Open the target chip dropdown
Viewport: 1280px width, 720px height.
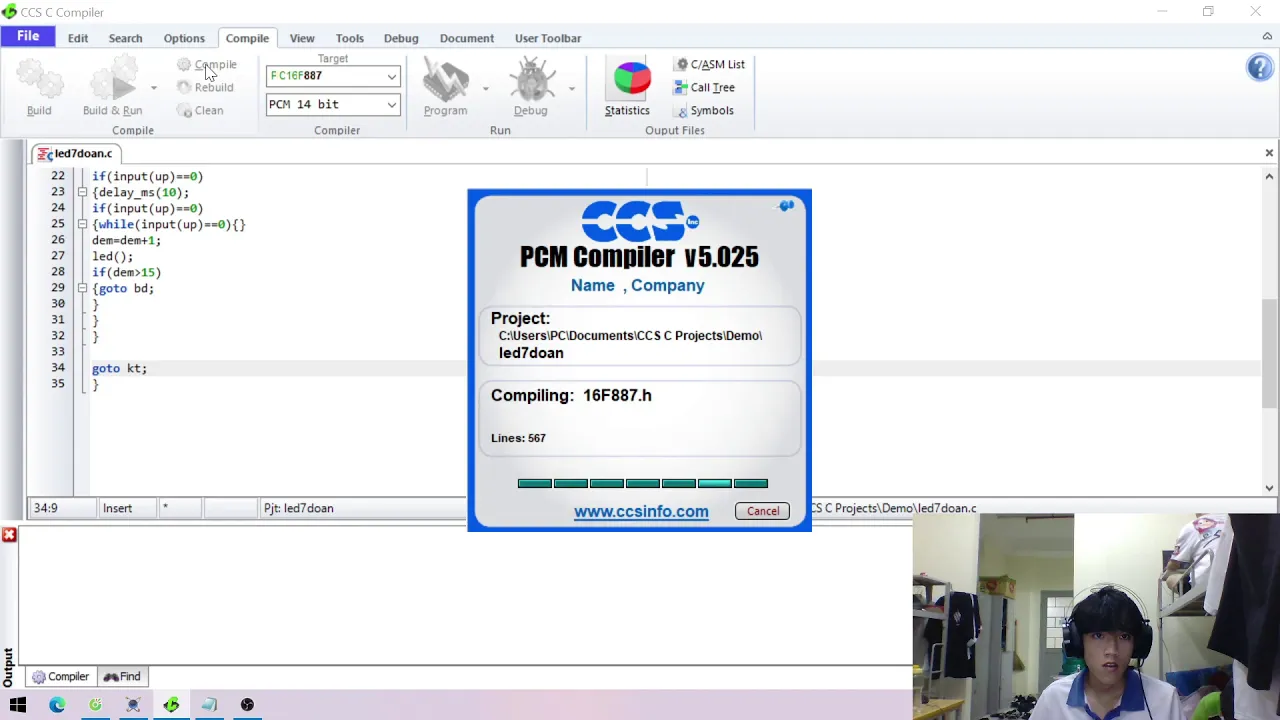coord(392,76)
